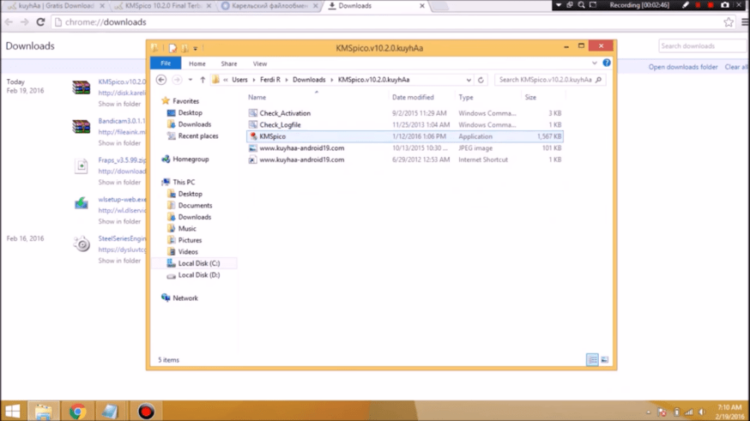This screenshot has width=750, height=421.
Task: Sort files by Name column
Action: click(257, 97)
